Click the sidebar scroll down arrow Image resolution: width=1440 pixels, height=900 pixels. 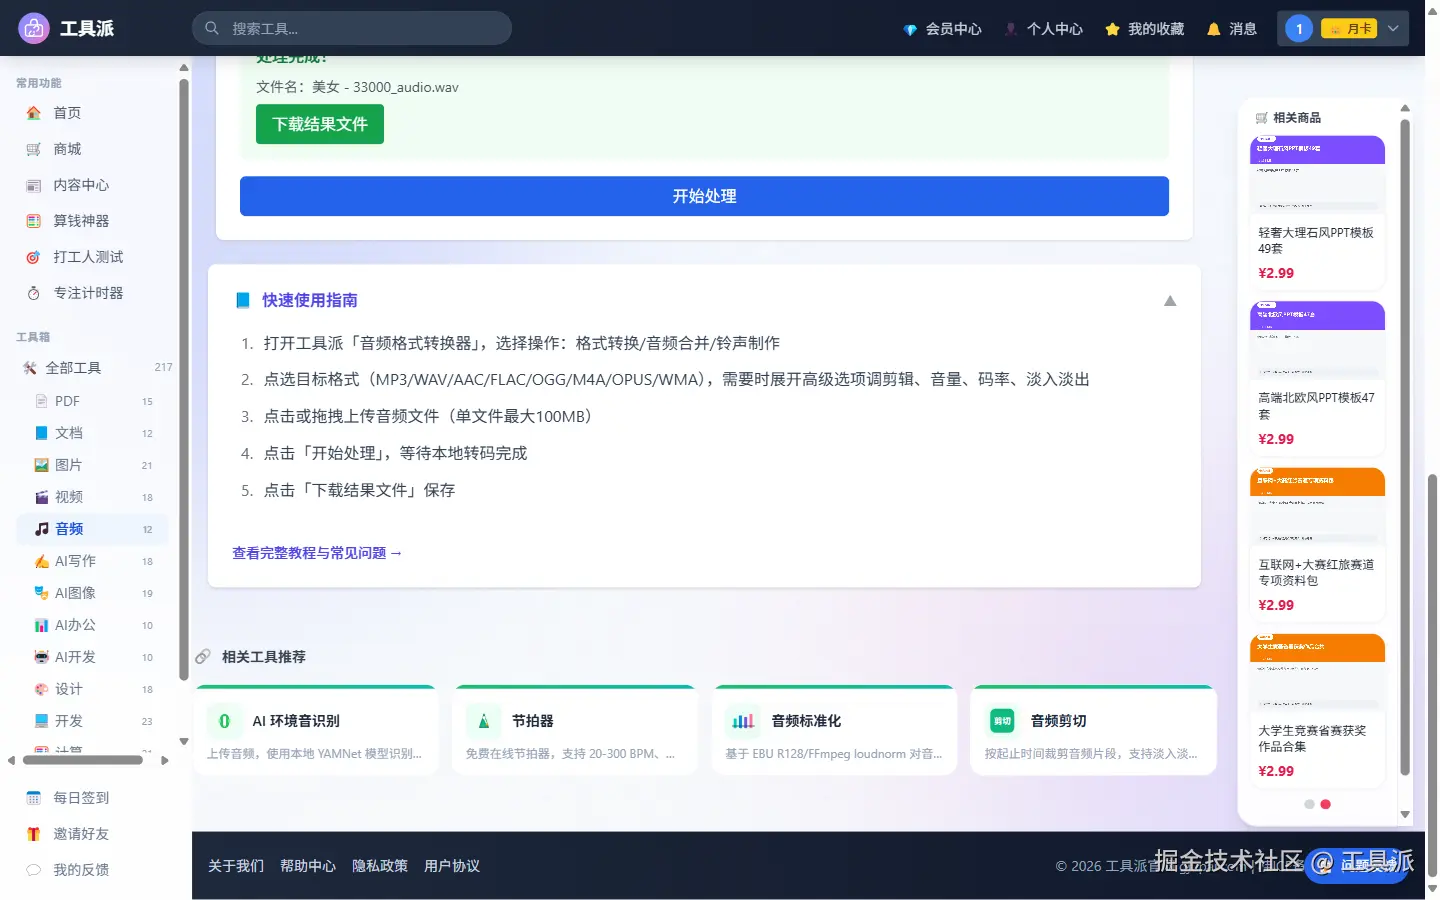184,742
